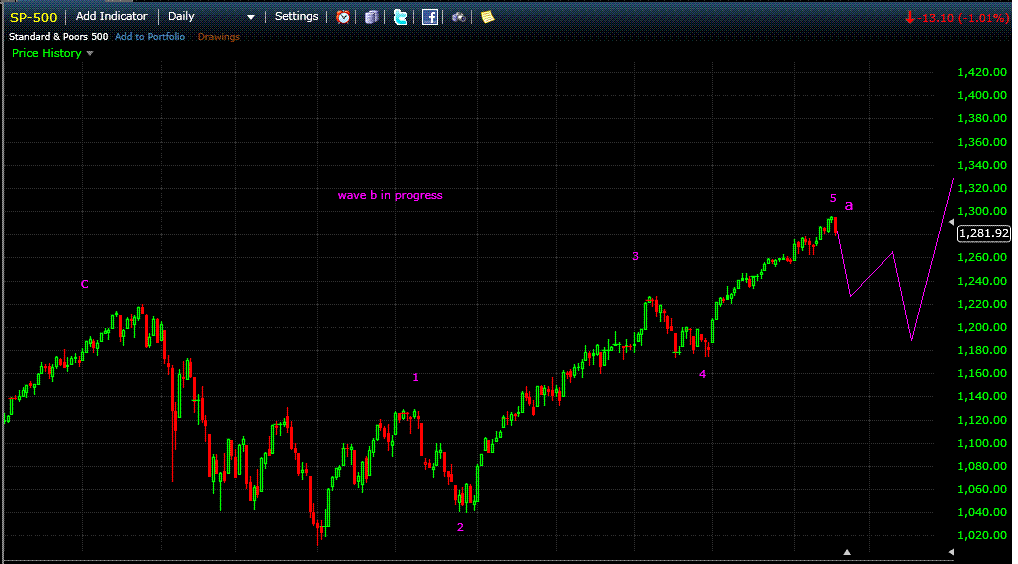Select the magenta wave label '2'
The image size is (1018, 564).
460,527
